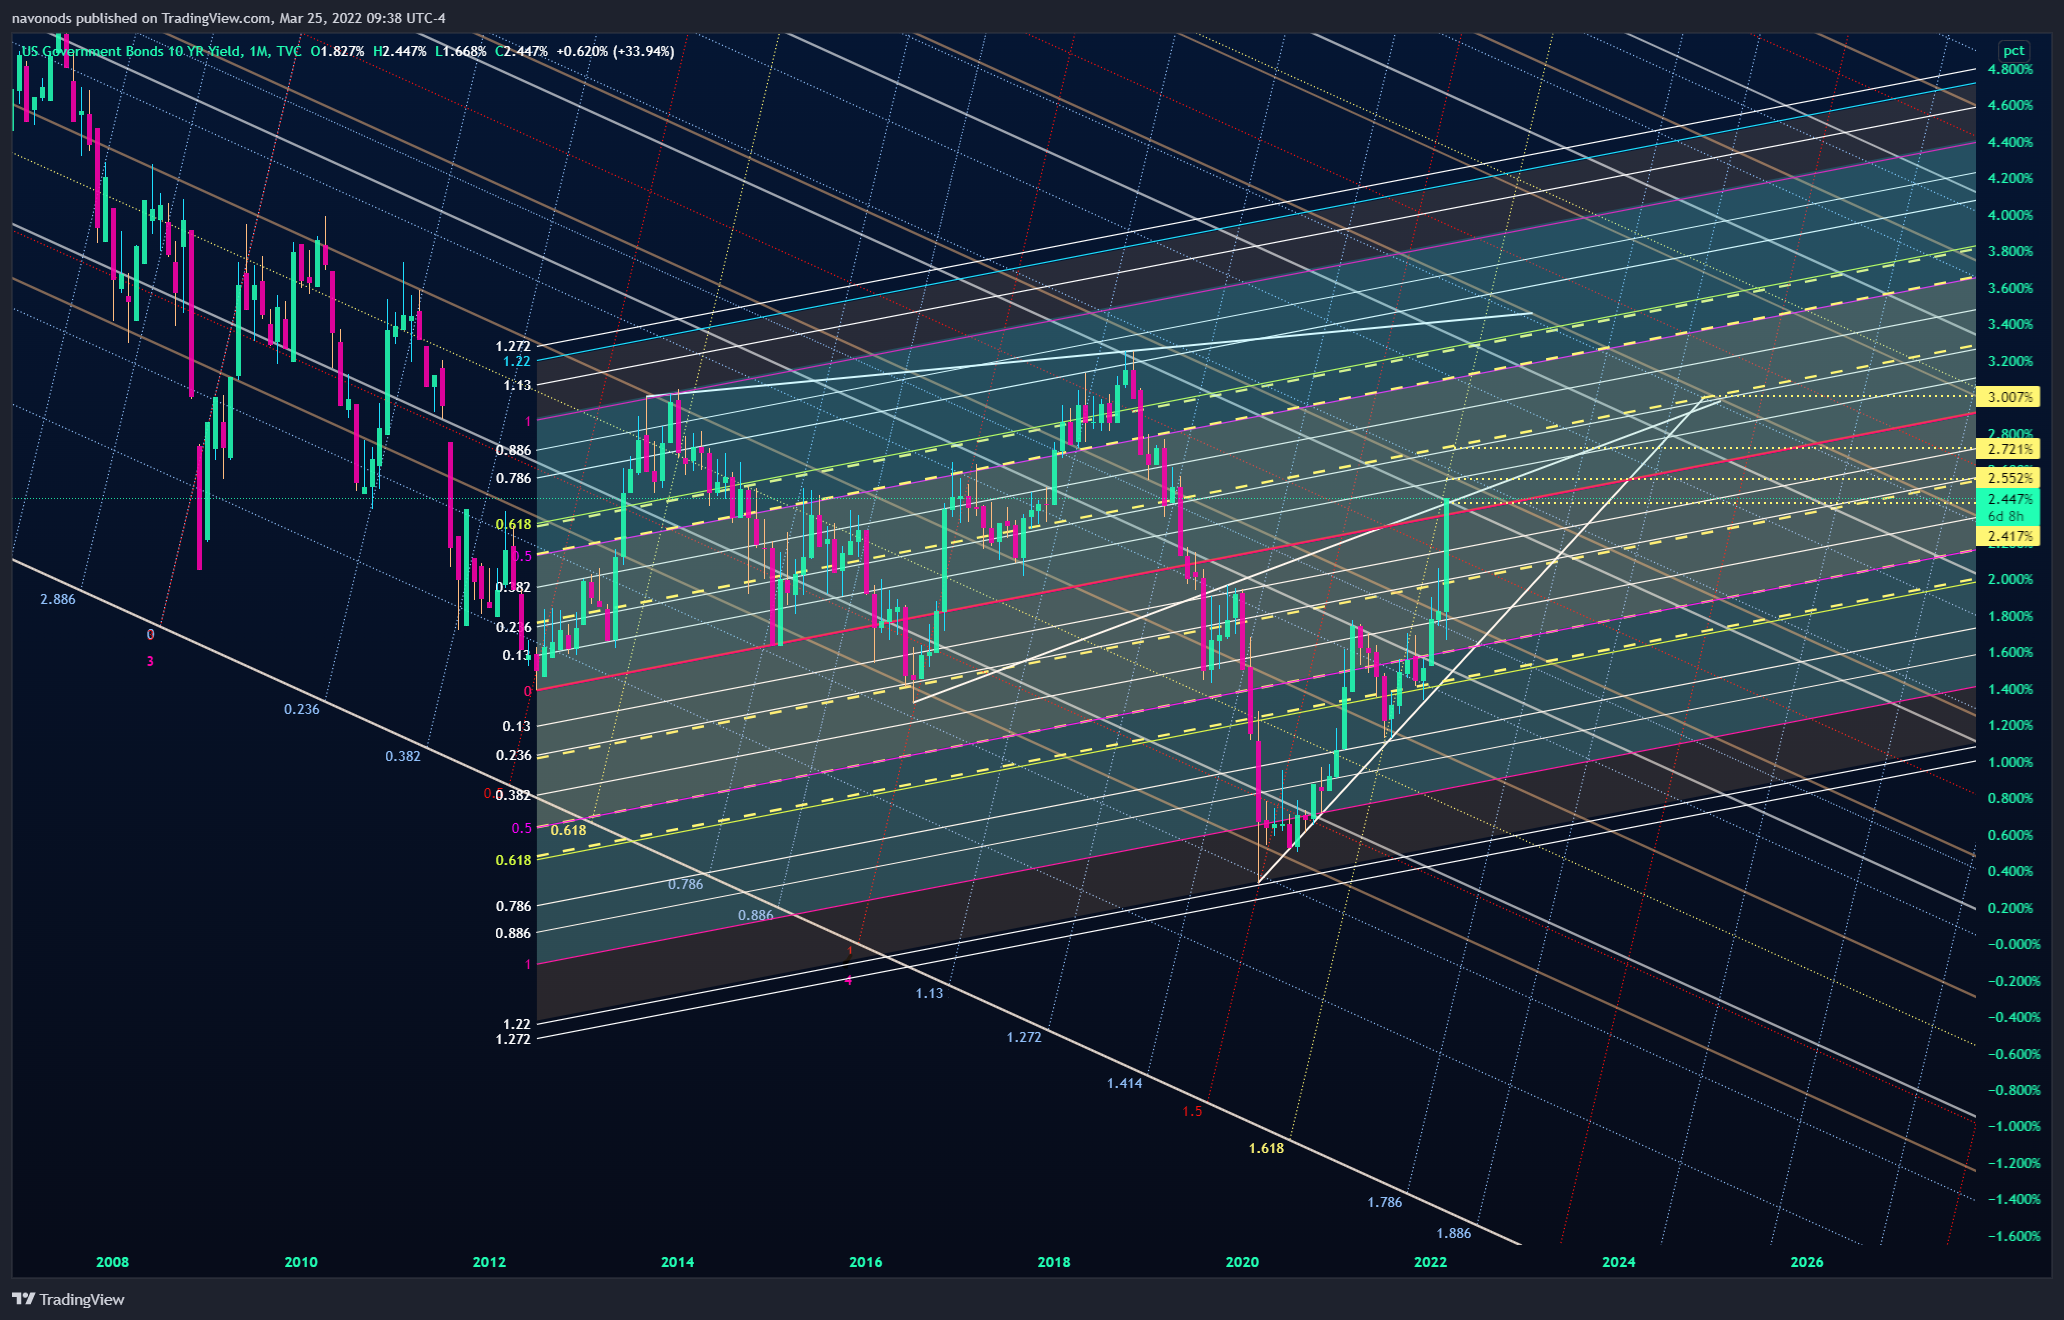
Task: Select the 1.786 fib fan label
Action: tap(1385, 1202)
